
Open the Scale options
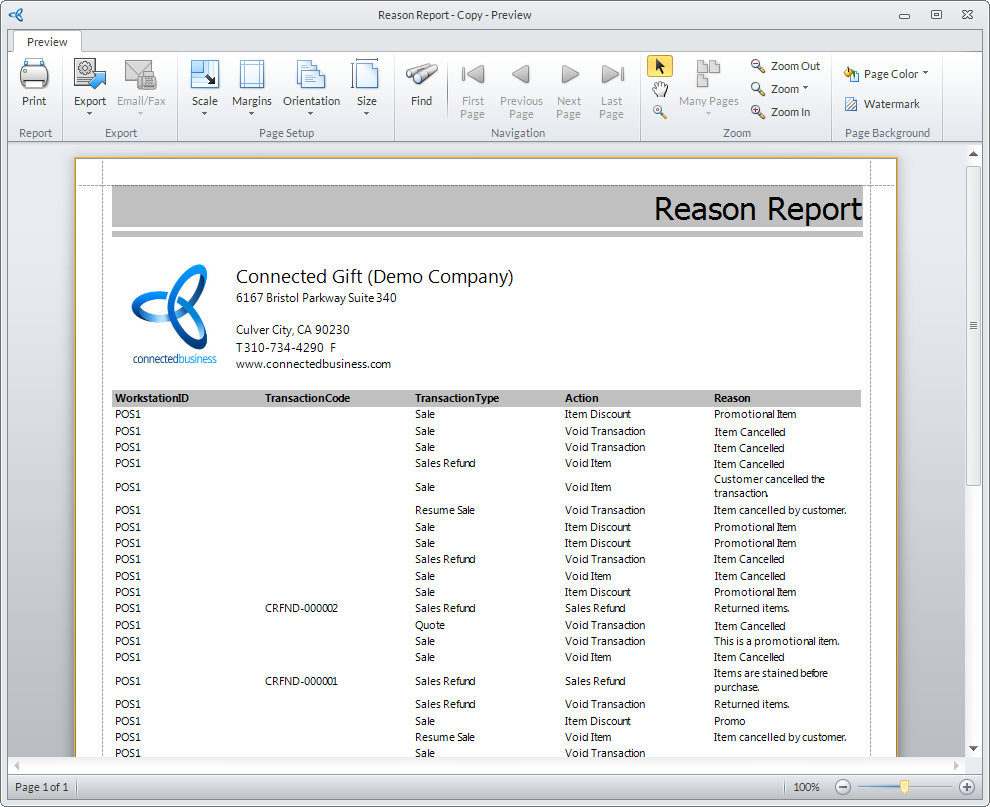[x=204, y=76]
